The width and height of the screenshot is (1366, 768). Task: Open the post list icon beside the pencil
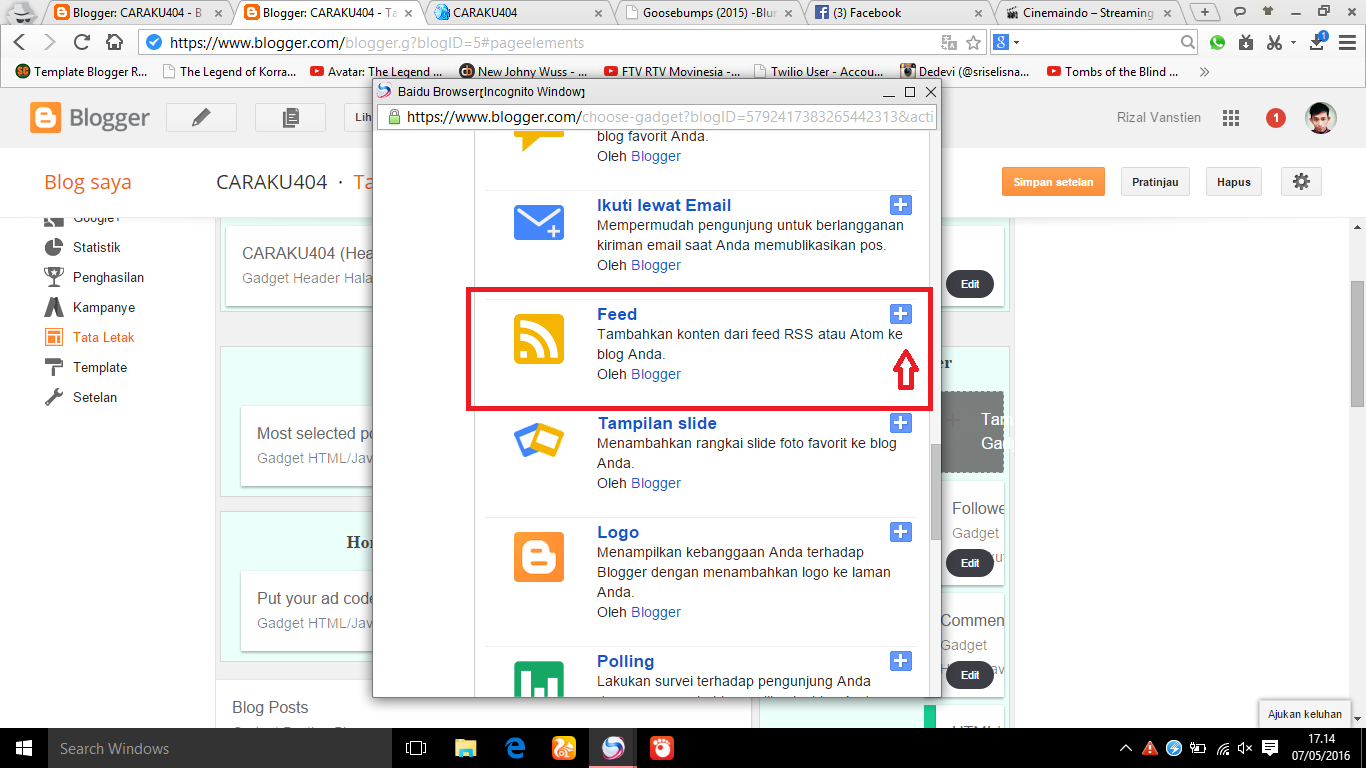289,117
